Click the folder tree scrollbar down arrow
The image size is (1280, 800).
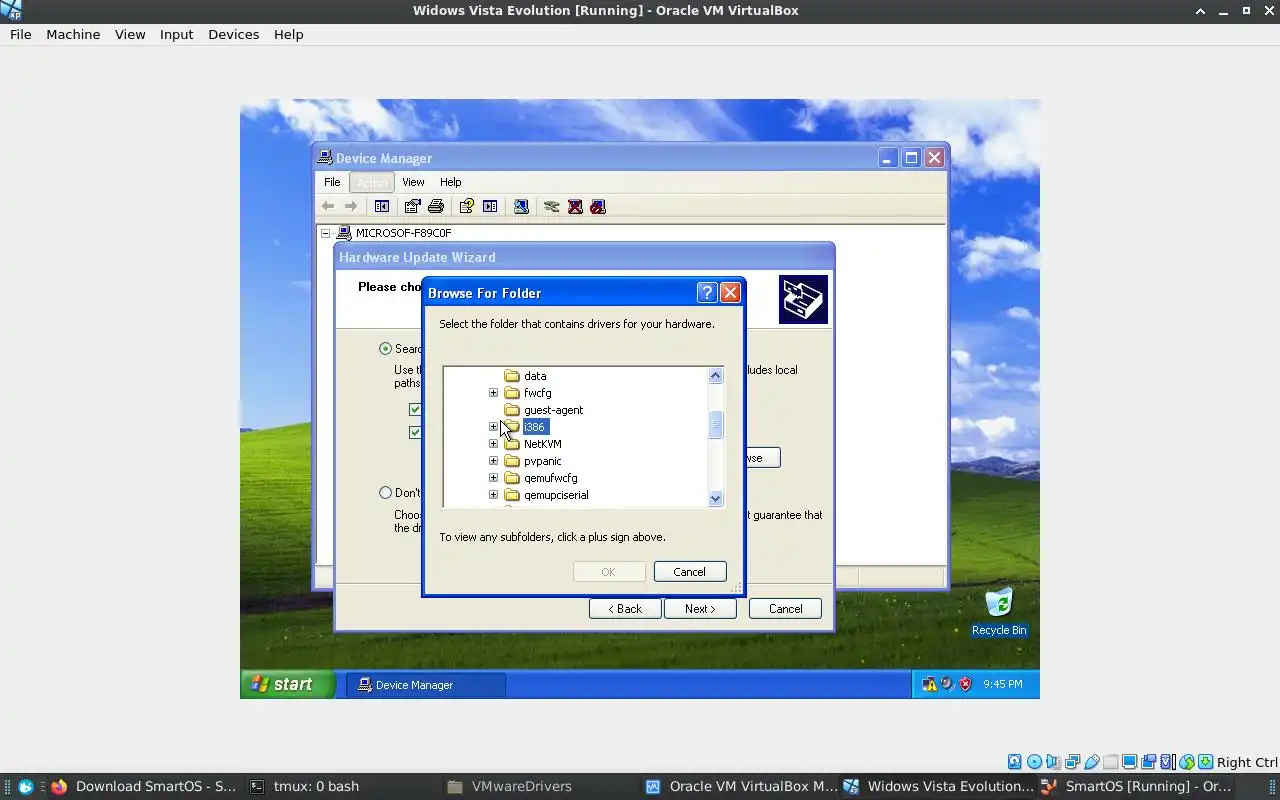pos(715,498)
